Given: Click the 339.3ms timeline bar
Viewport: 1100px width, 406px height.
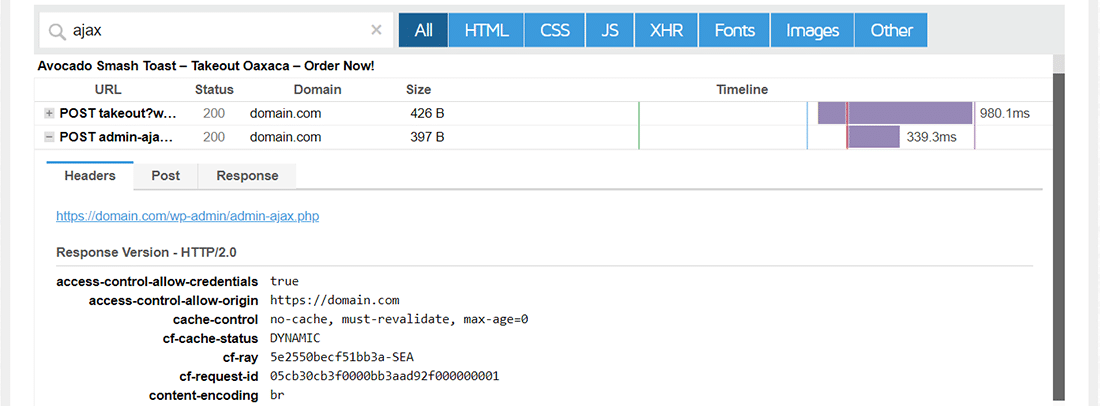Looking at the screenshot, I should pyautogui.click(x=874, y=137).
